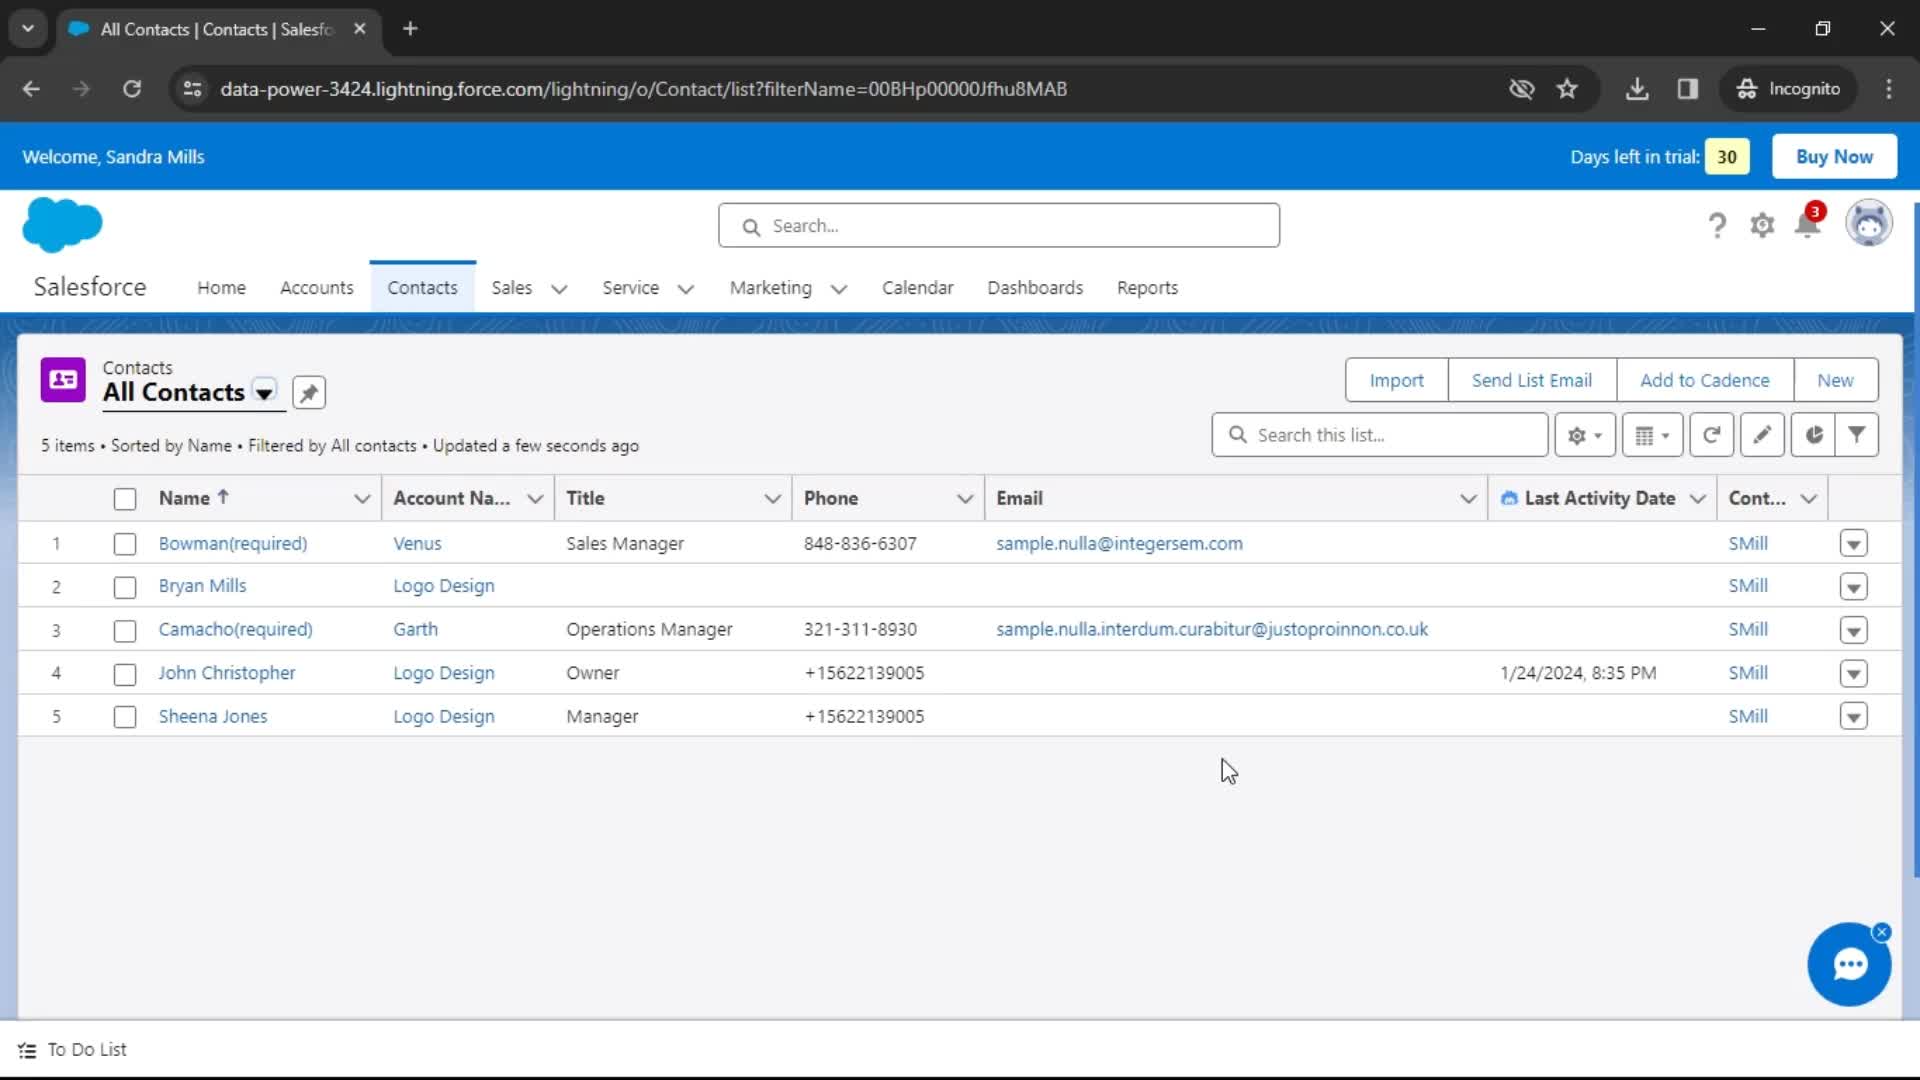Viewport: 1920px width, 1080px height.
Task: Show the charts panel
Action: click(1813, 435)
